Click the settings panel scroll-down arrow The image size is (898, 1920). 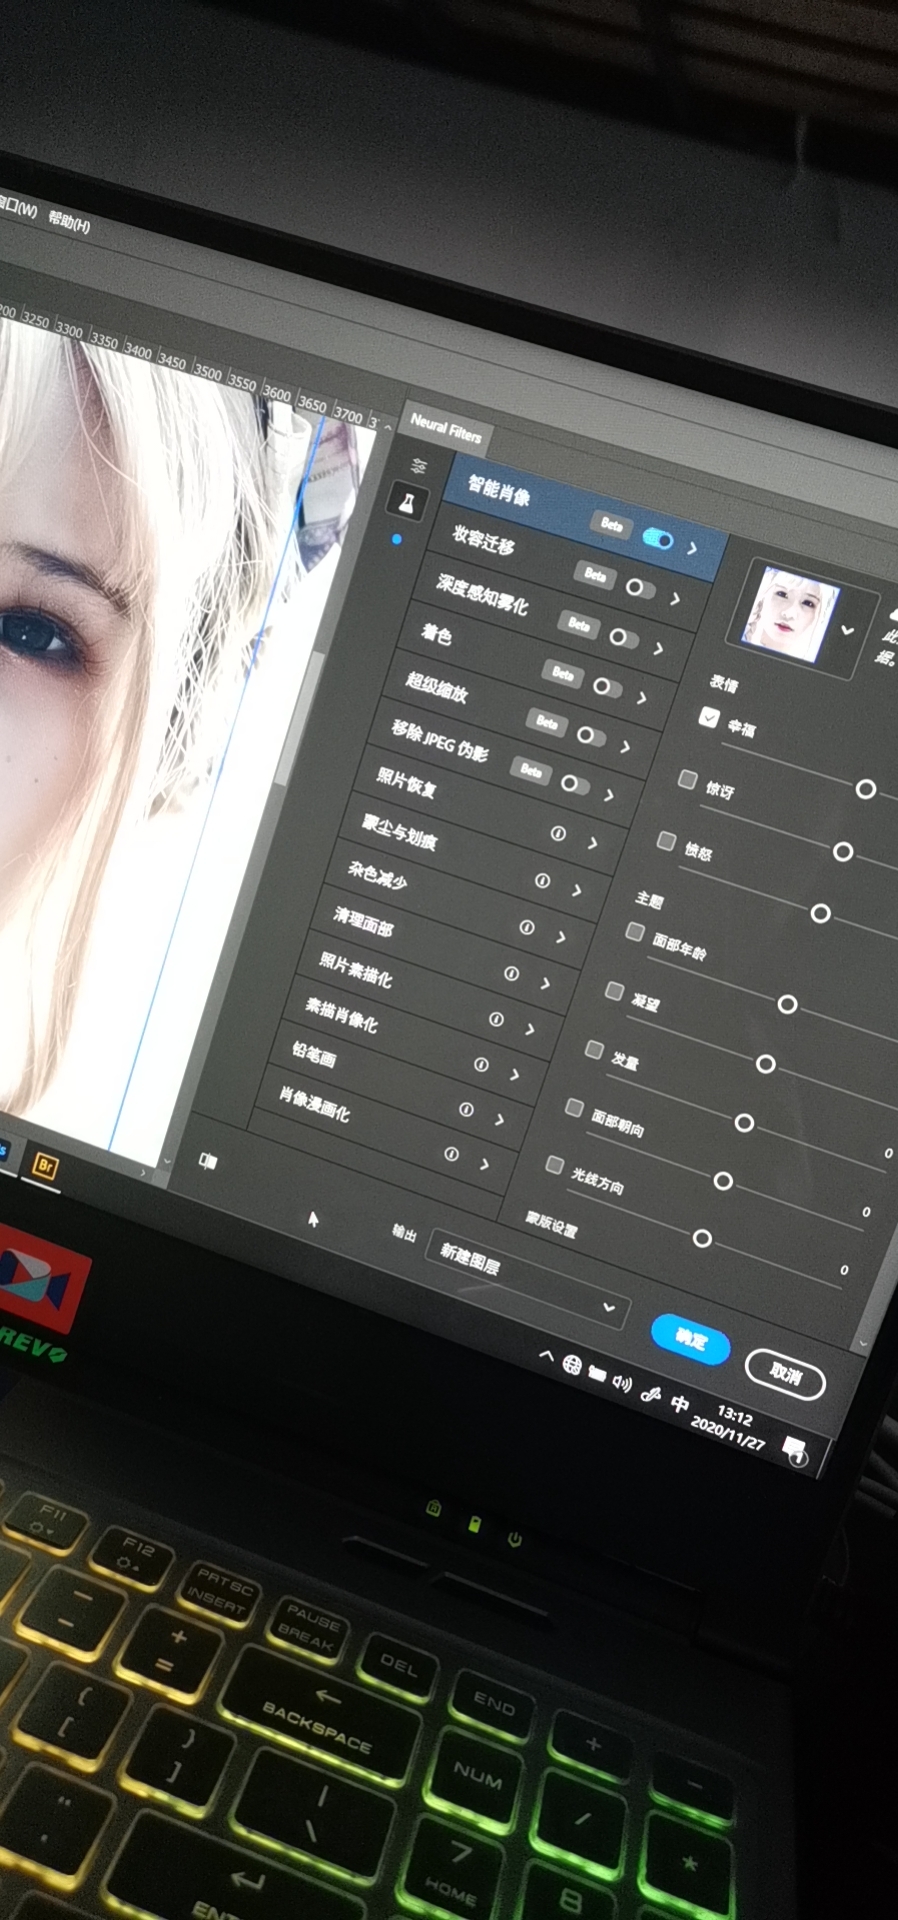pyautogui.click(x=863, y=1343)
